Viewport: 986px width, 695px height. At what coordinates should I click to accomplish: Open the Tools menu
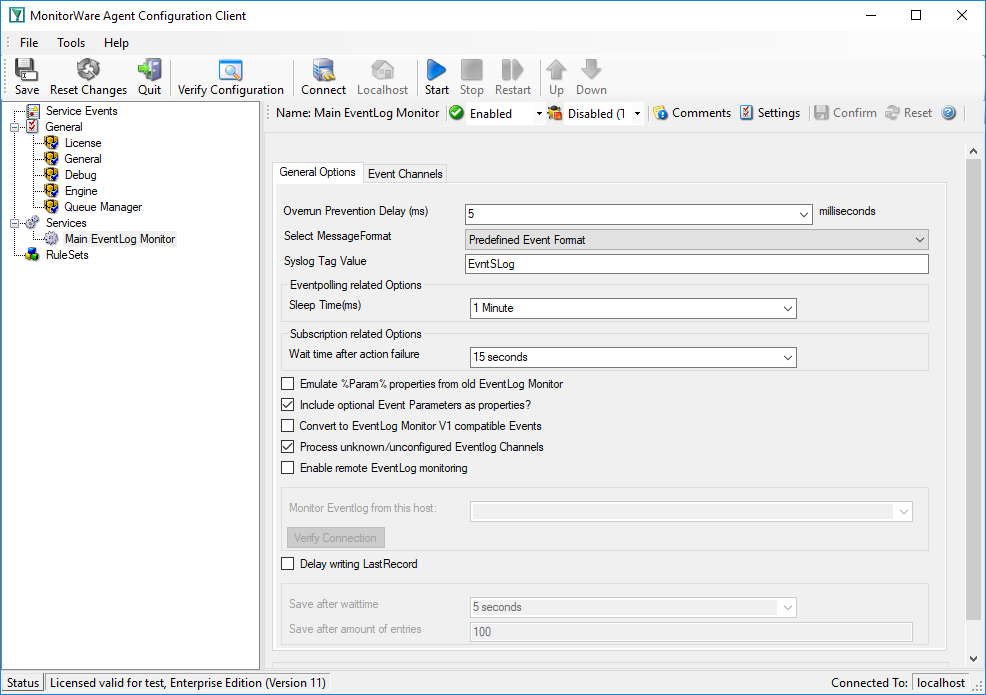tap(71, 43)
